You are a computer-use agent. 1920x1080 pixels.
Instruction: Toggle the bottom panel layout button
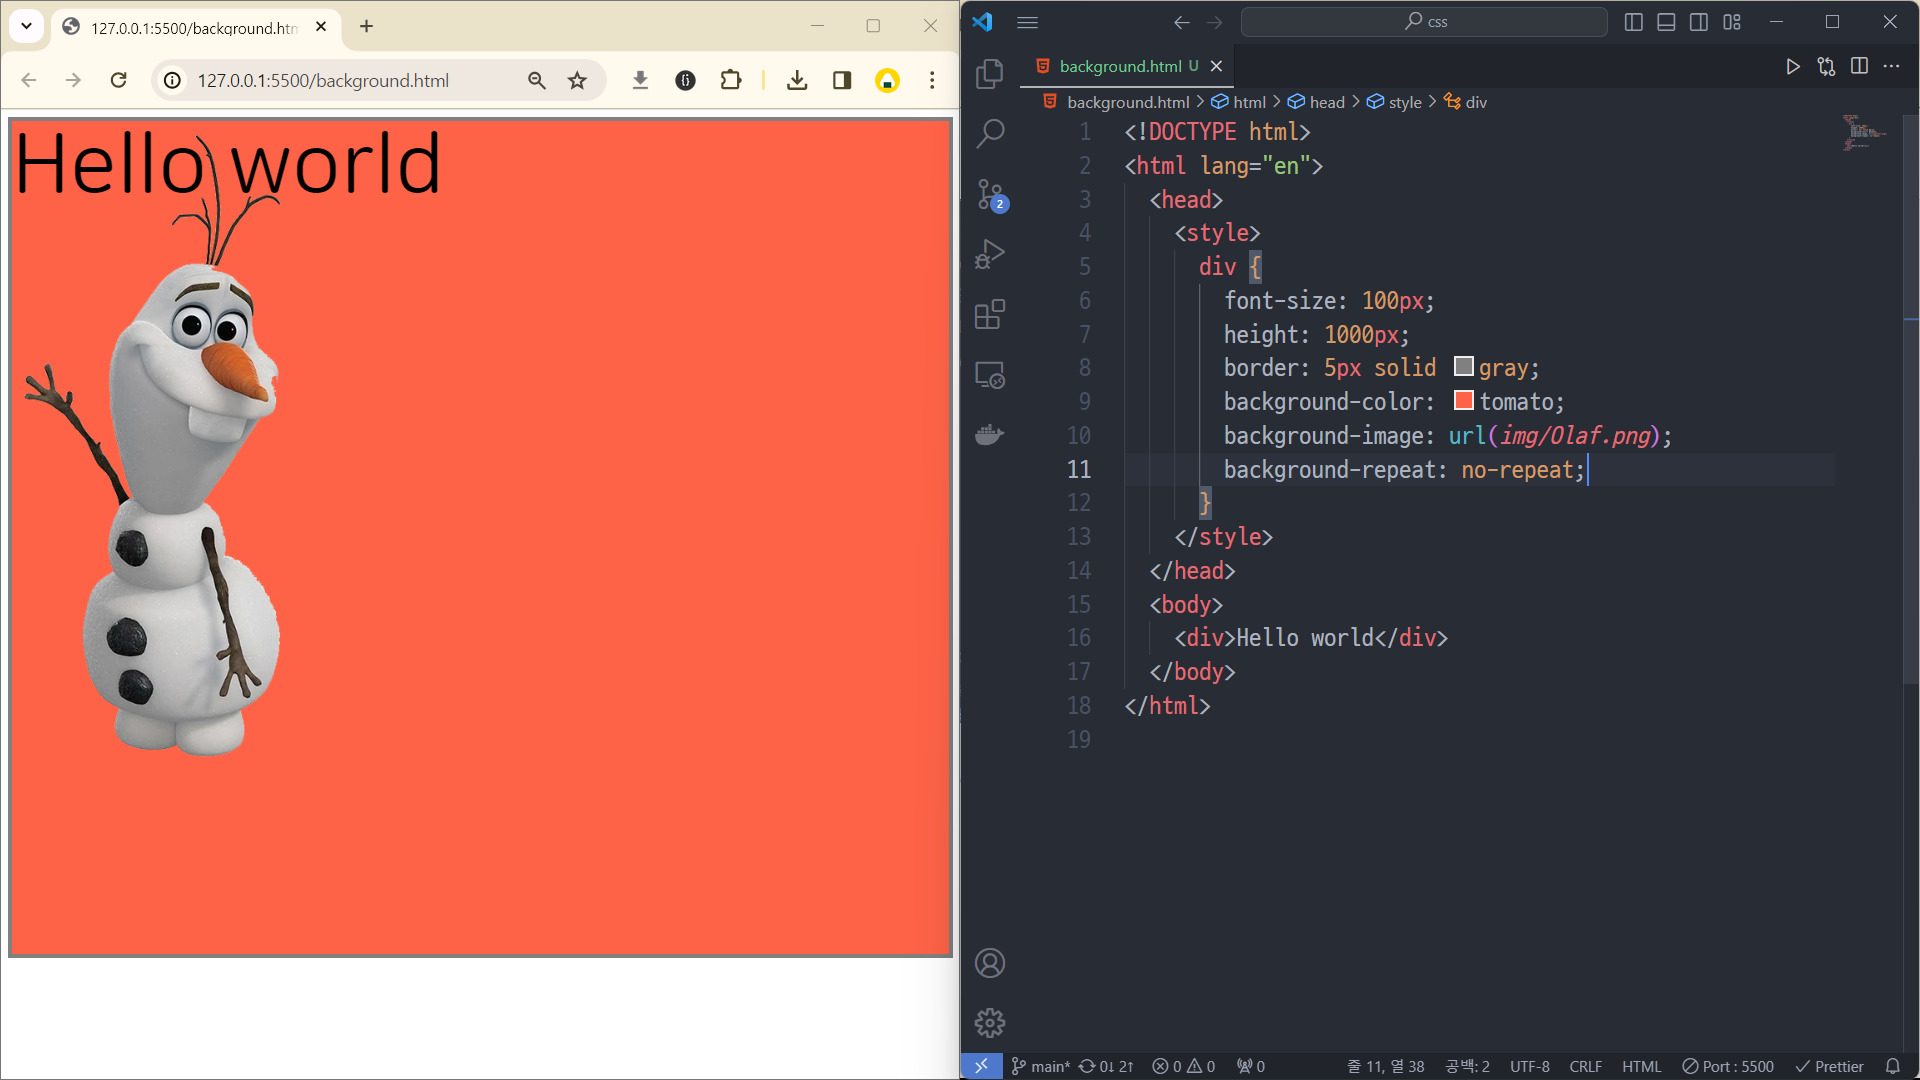(x=1666, y=22)
